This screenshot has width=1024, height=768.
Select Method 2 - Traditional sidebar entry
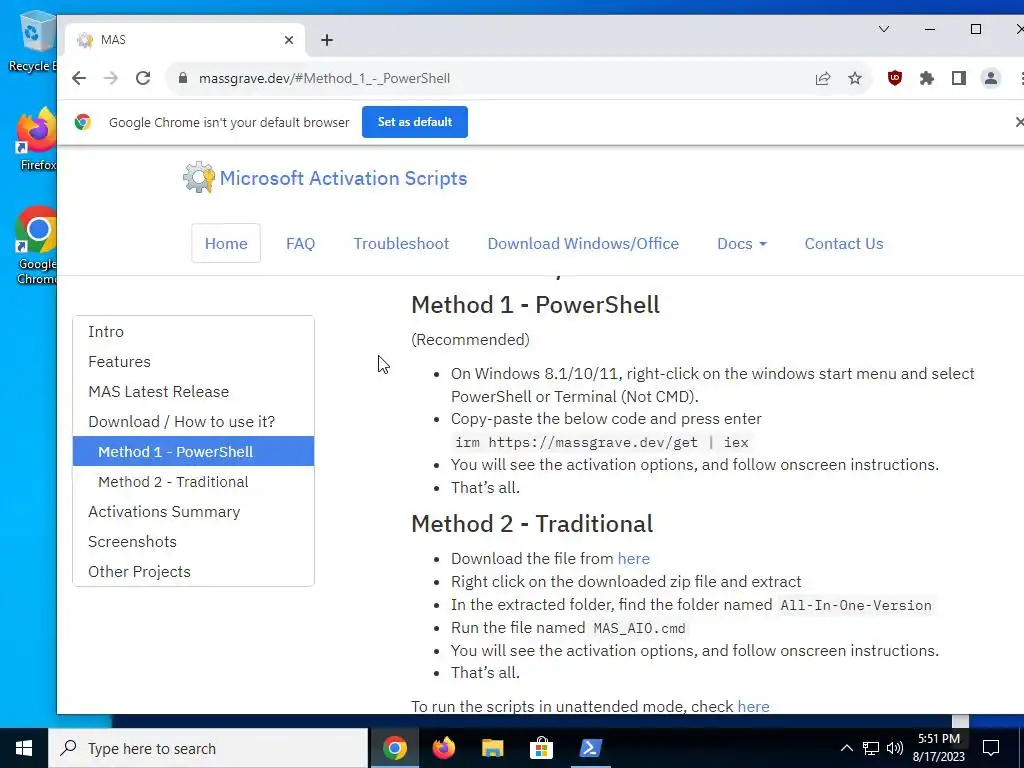point(193,482)
